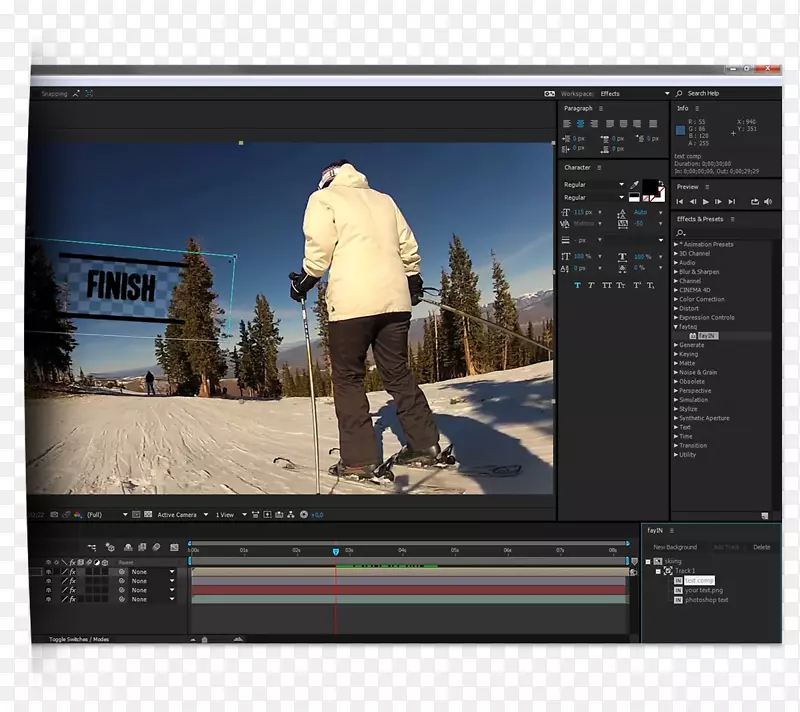The width and height of the screenshot is (800, 712).
Task: Hide the top fx layer with its eye toggle
Action: (47, 571)
